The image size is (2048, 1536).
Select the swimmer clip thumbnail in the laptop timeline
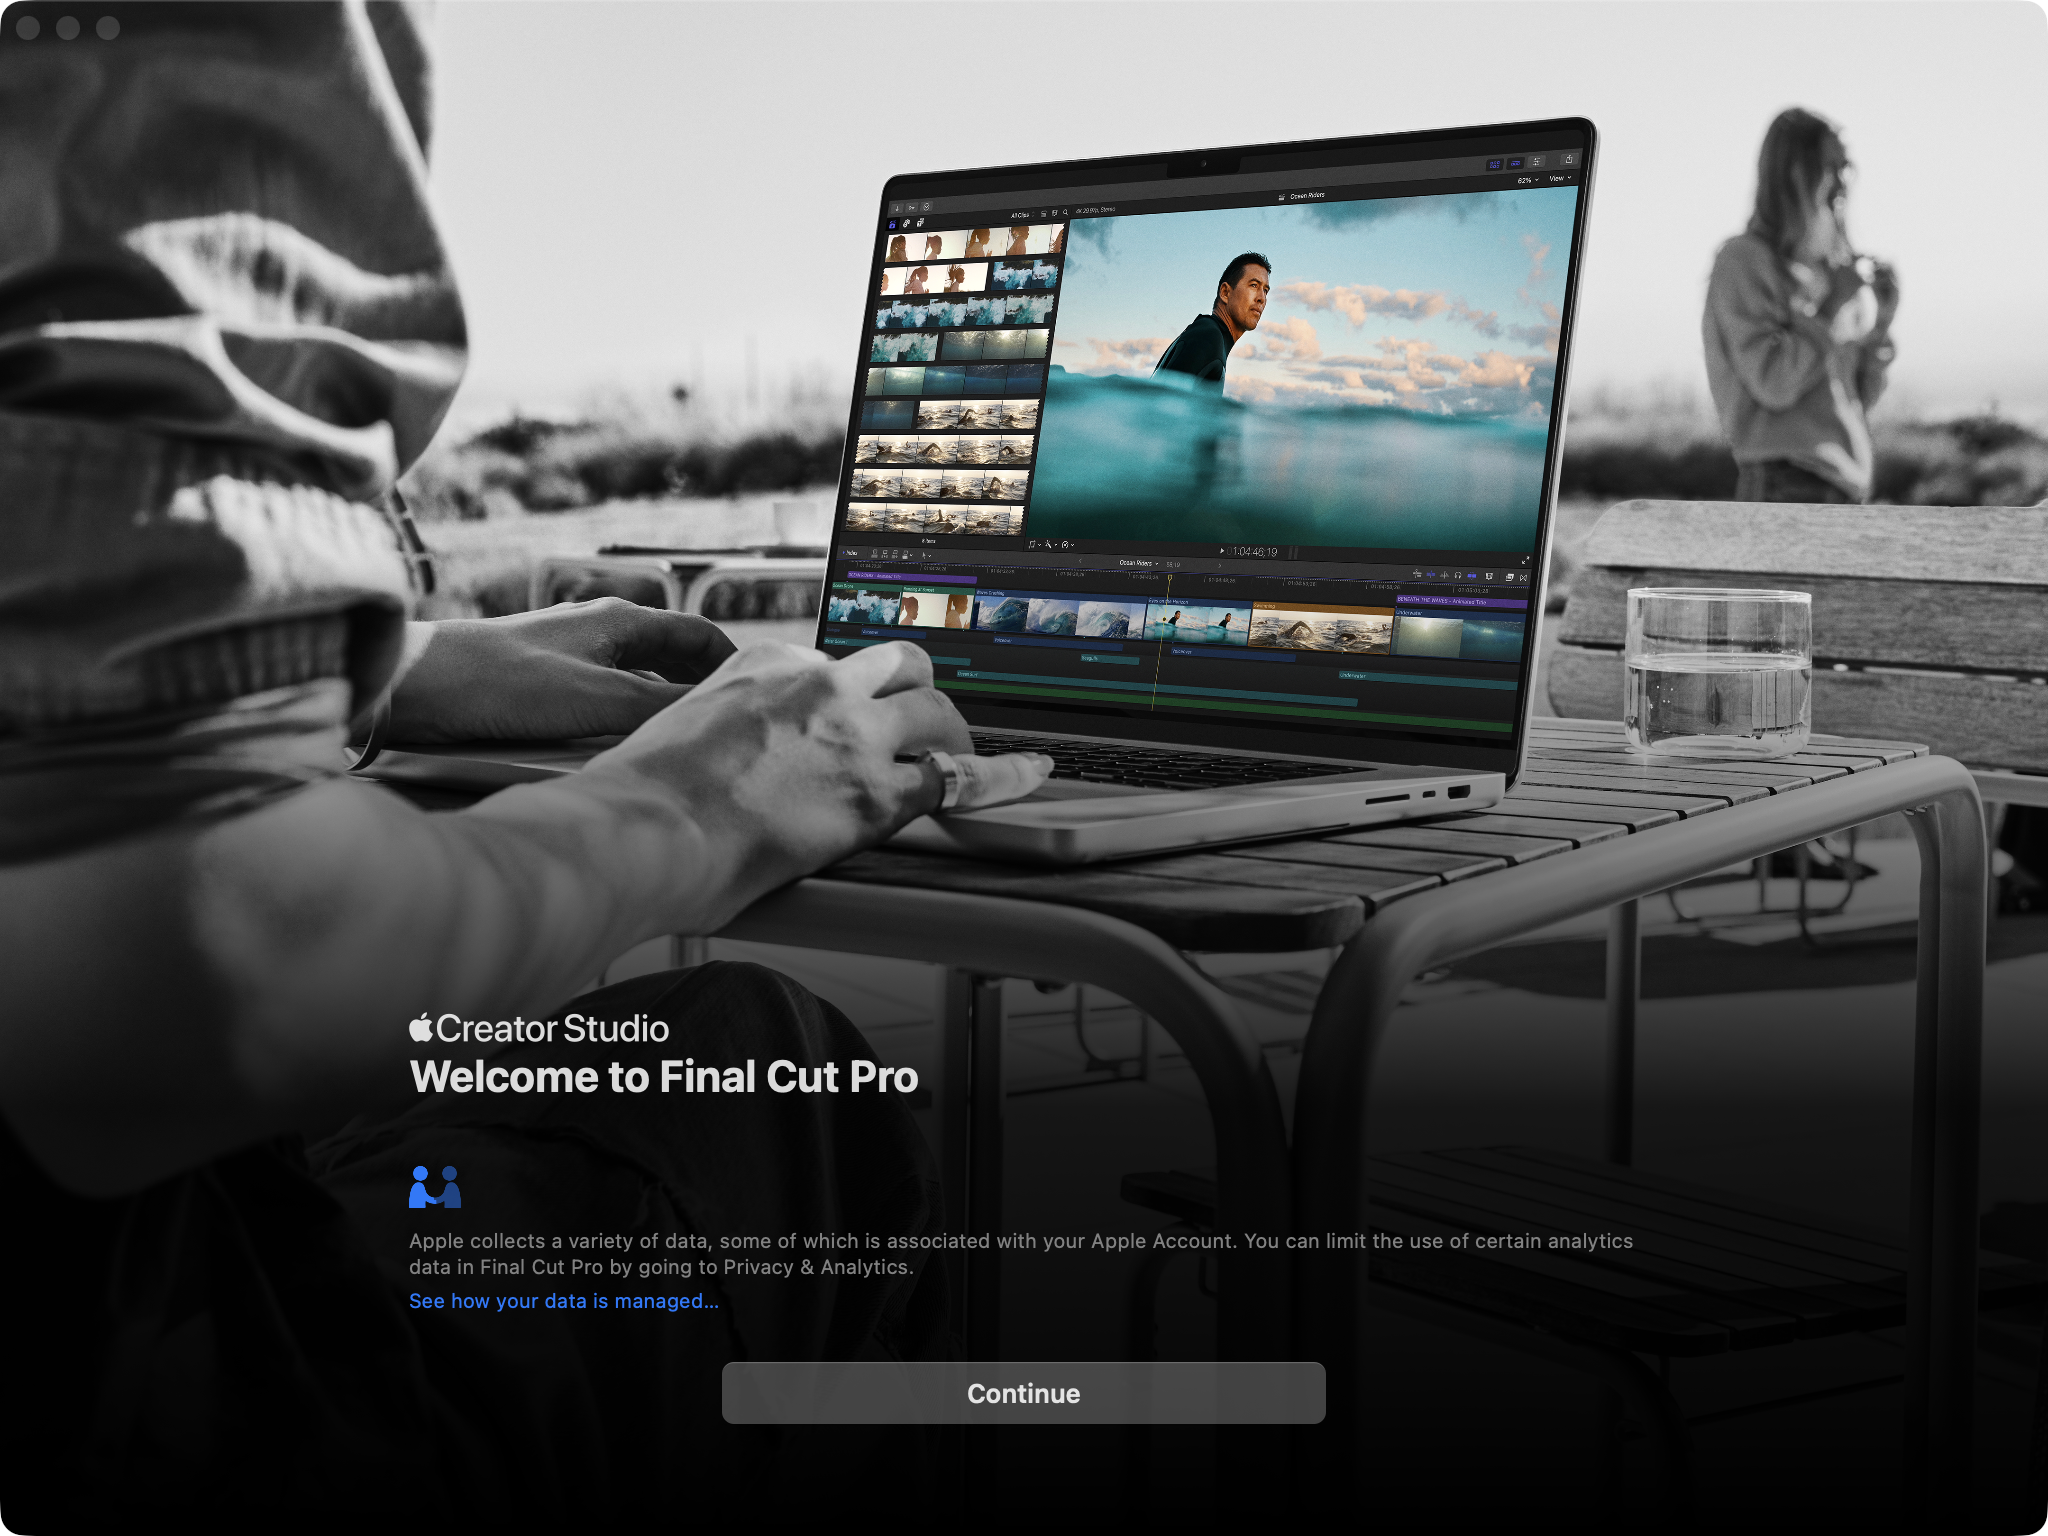[1320, 631]
